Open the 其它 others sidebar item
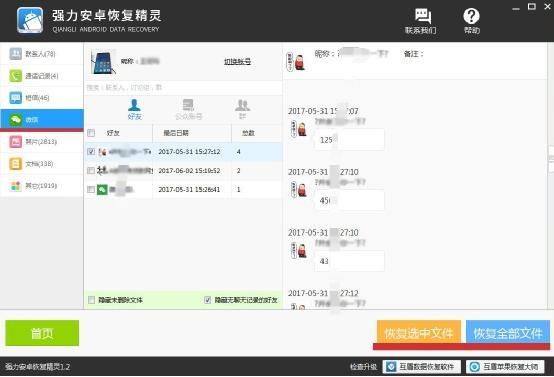 tap(42, 185)
